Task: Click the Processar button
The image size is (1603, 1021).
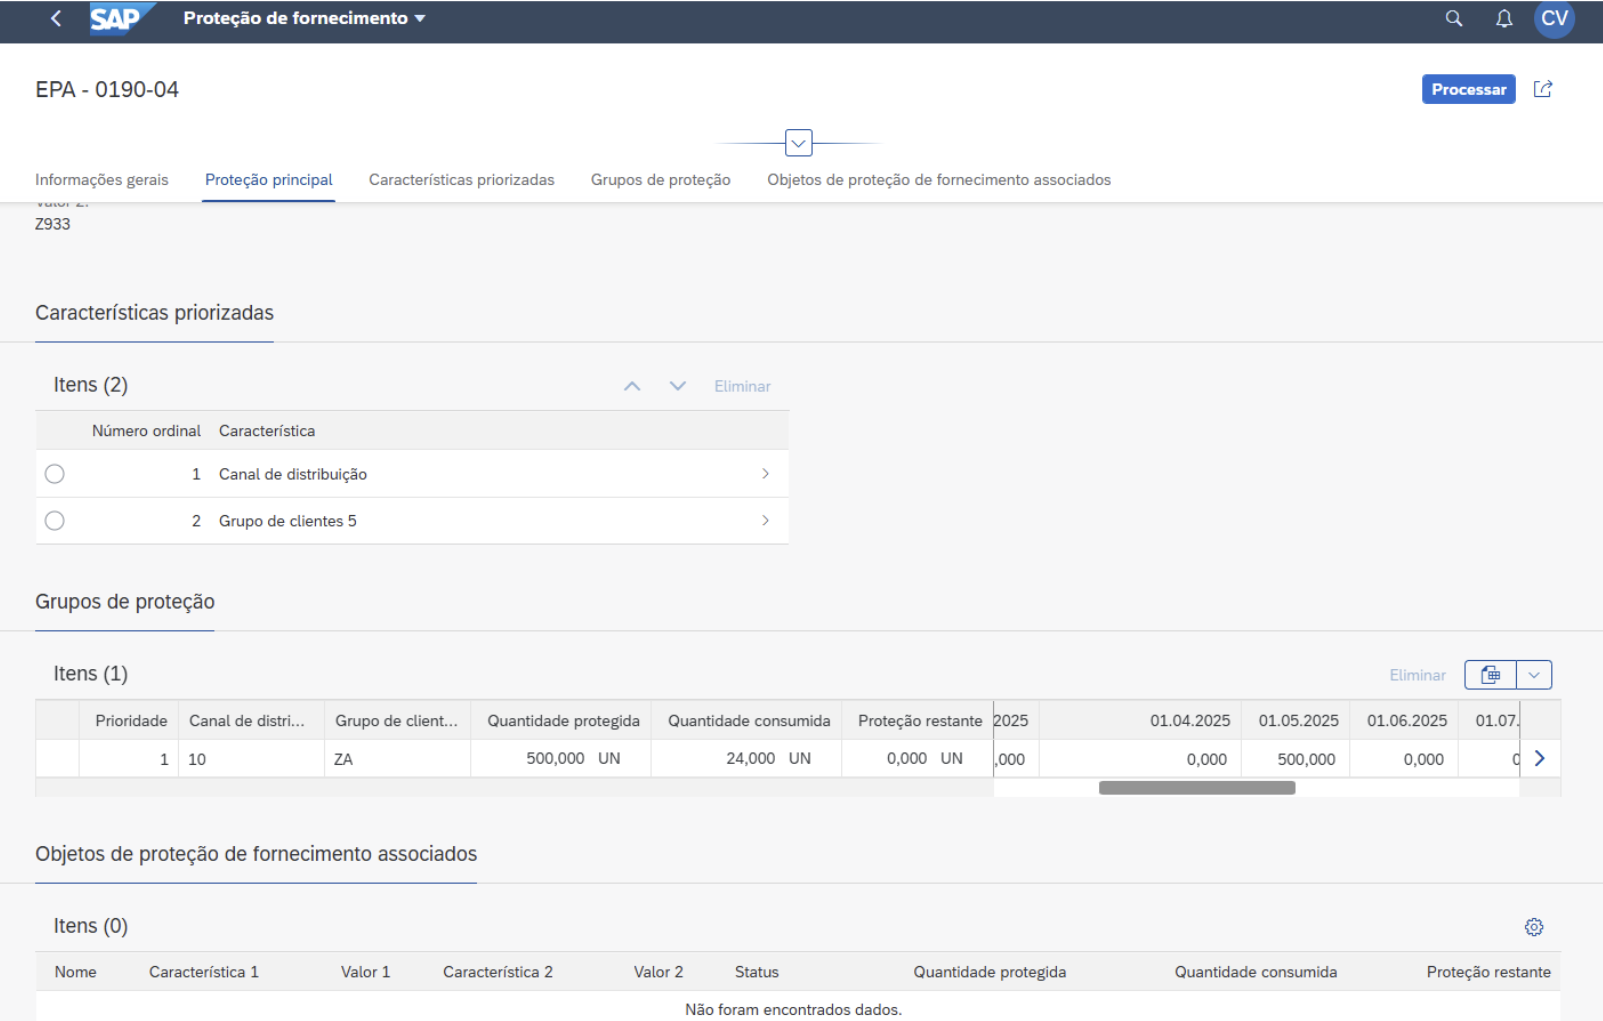Action: click(x=1469, y=89)
